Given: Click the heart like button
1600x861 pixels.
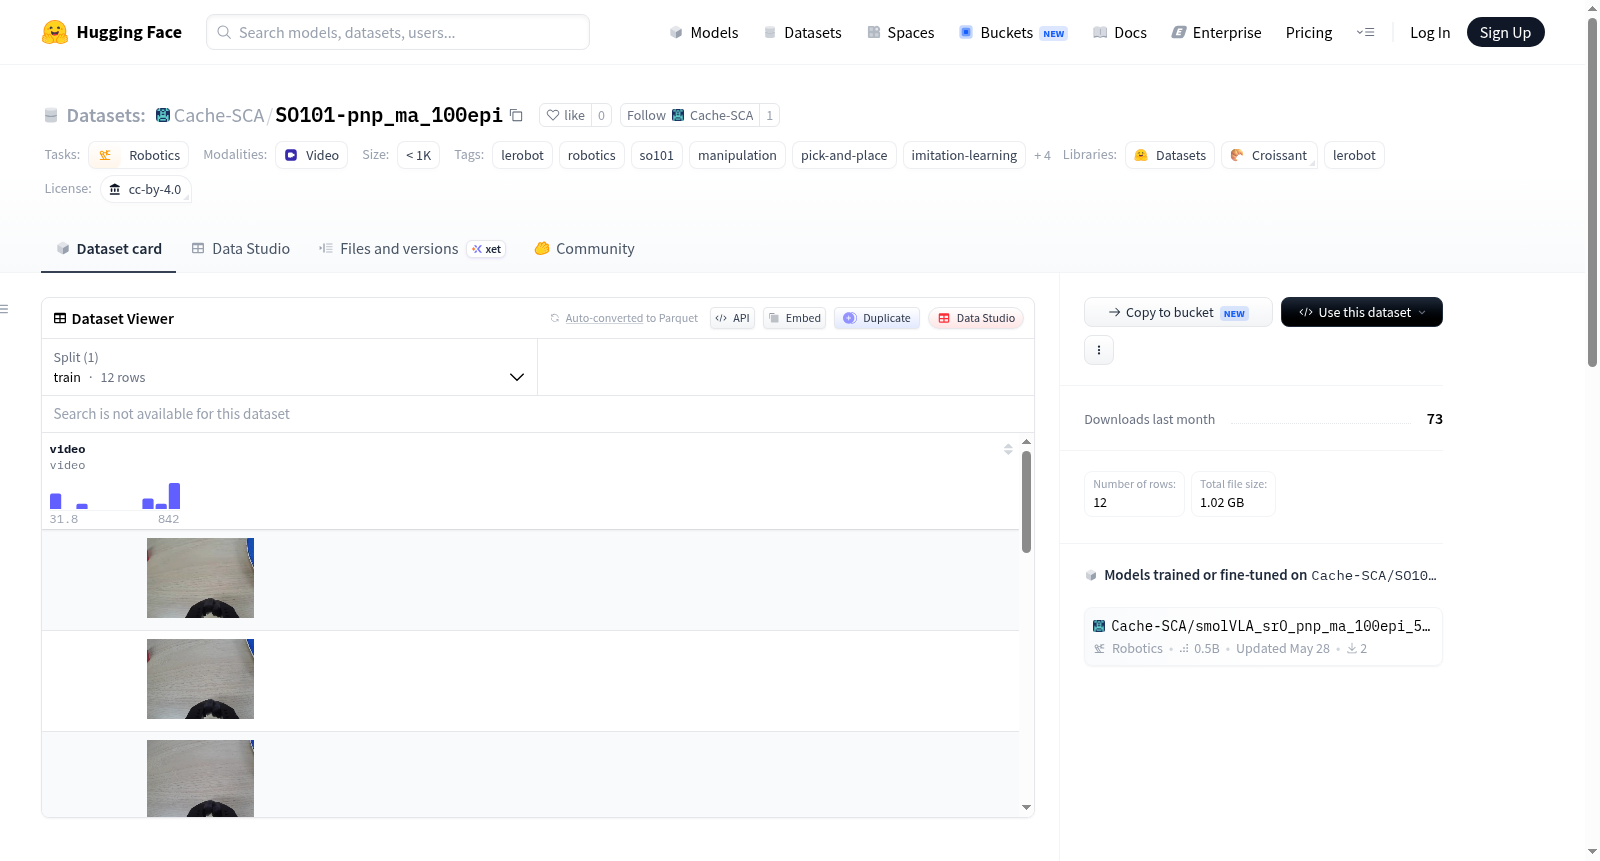Looking at the screenshot, I should (565, 115).
